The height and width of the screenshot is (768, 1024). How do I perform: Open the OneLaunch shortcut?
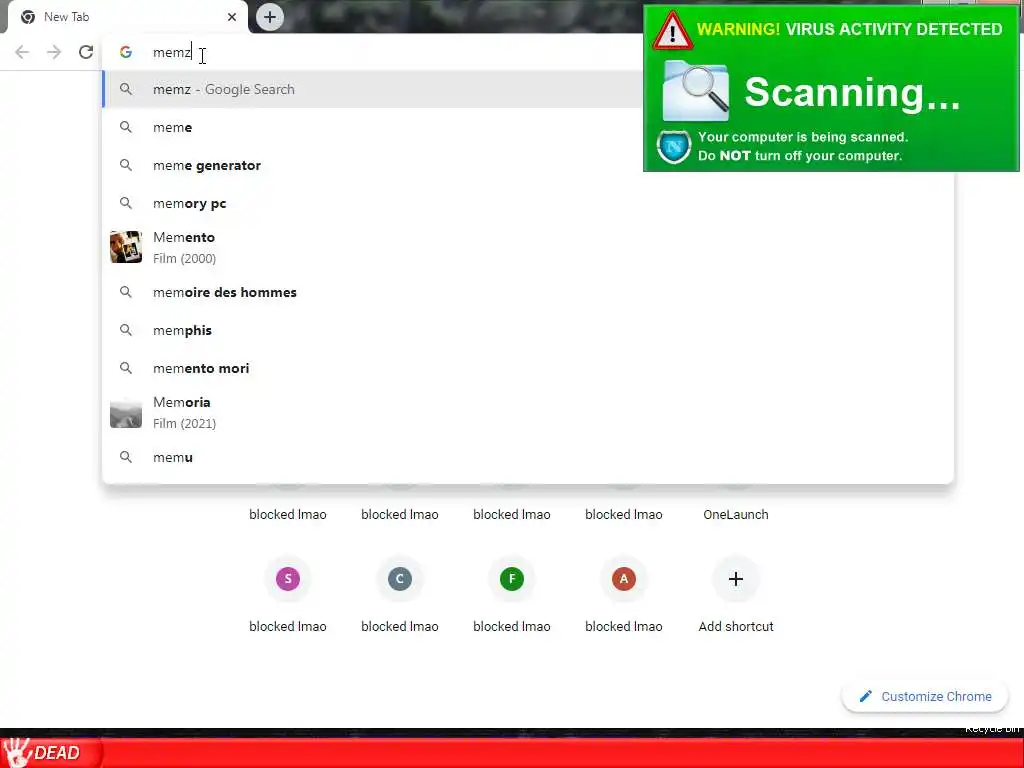pos(736,514)
